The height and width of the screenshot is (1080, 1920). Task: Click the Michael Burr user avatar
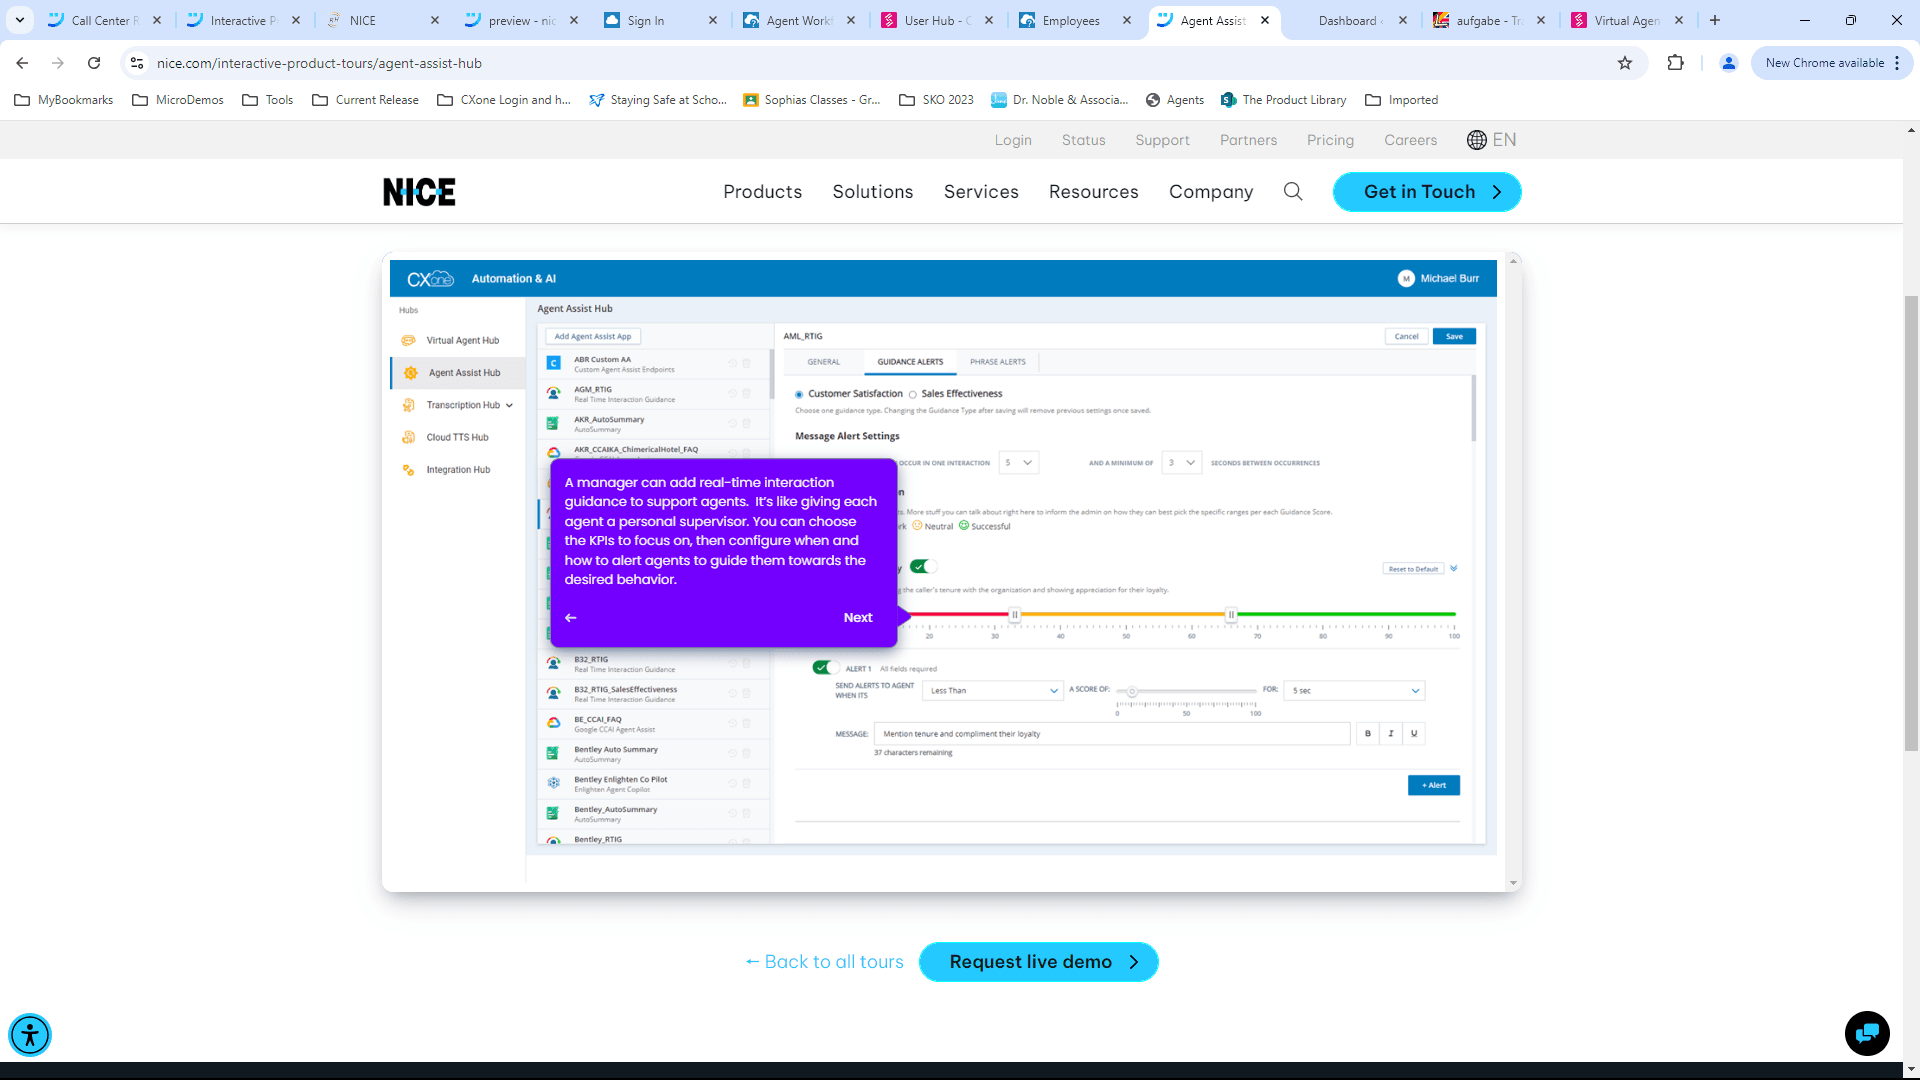click(1406, 279)
